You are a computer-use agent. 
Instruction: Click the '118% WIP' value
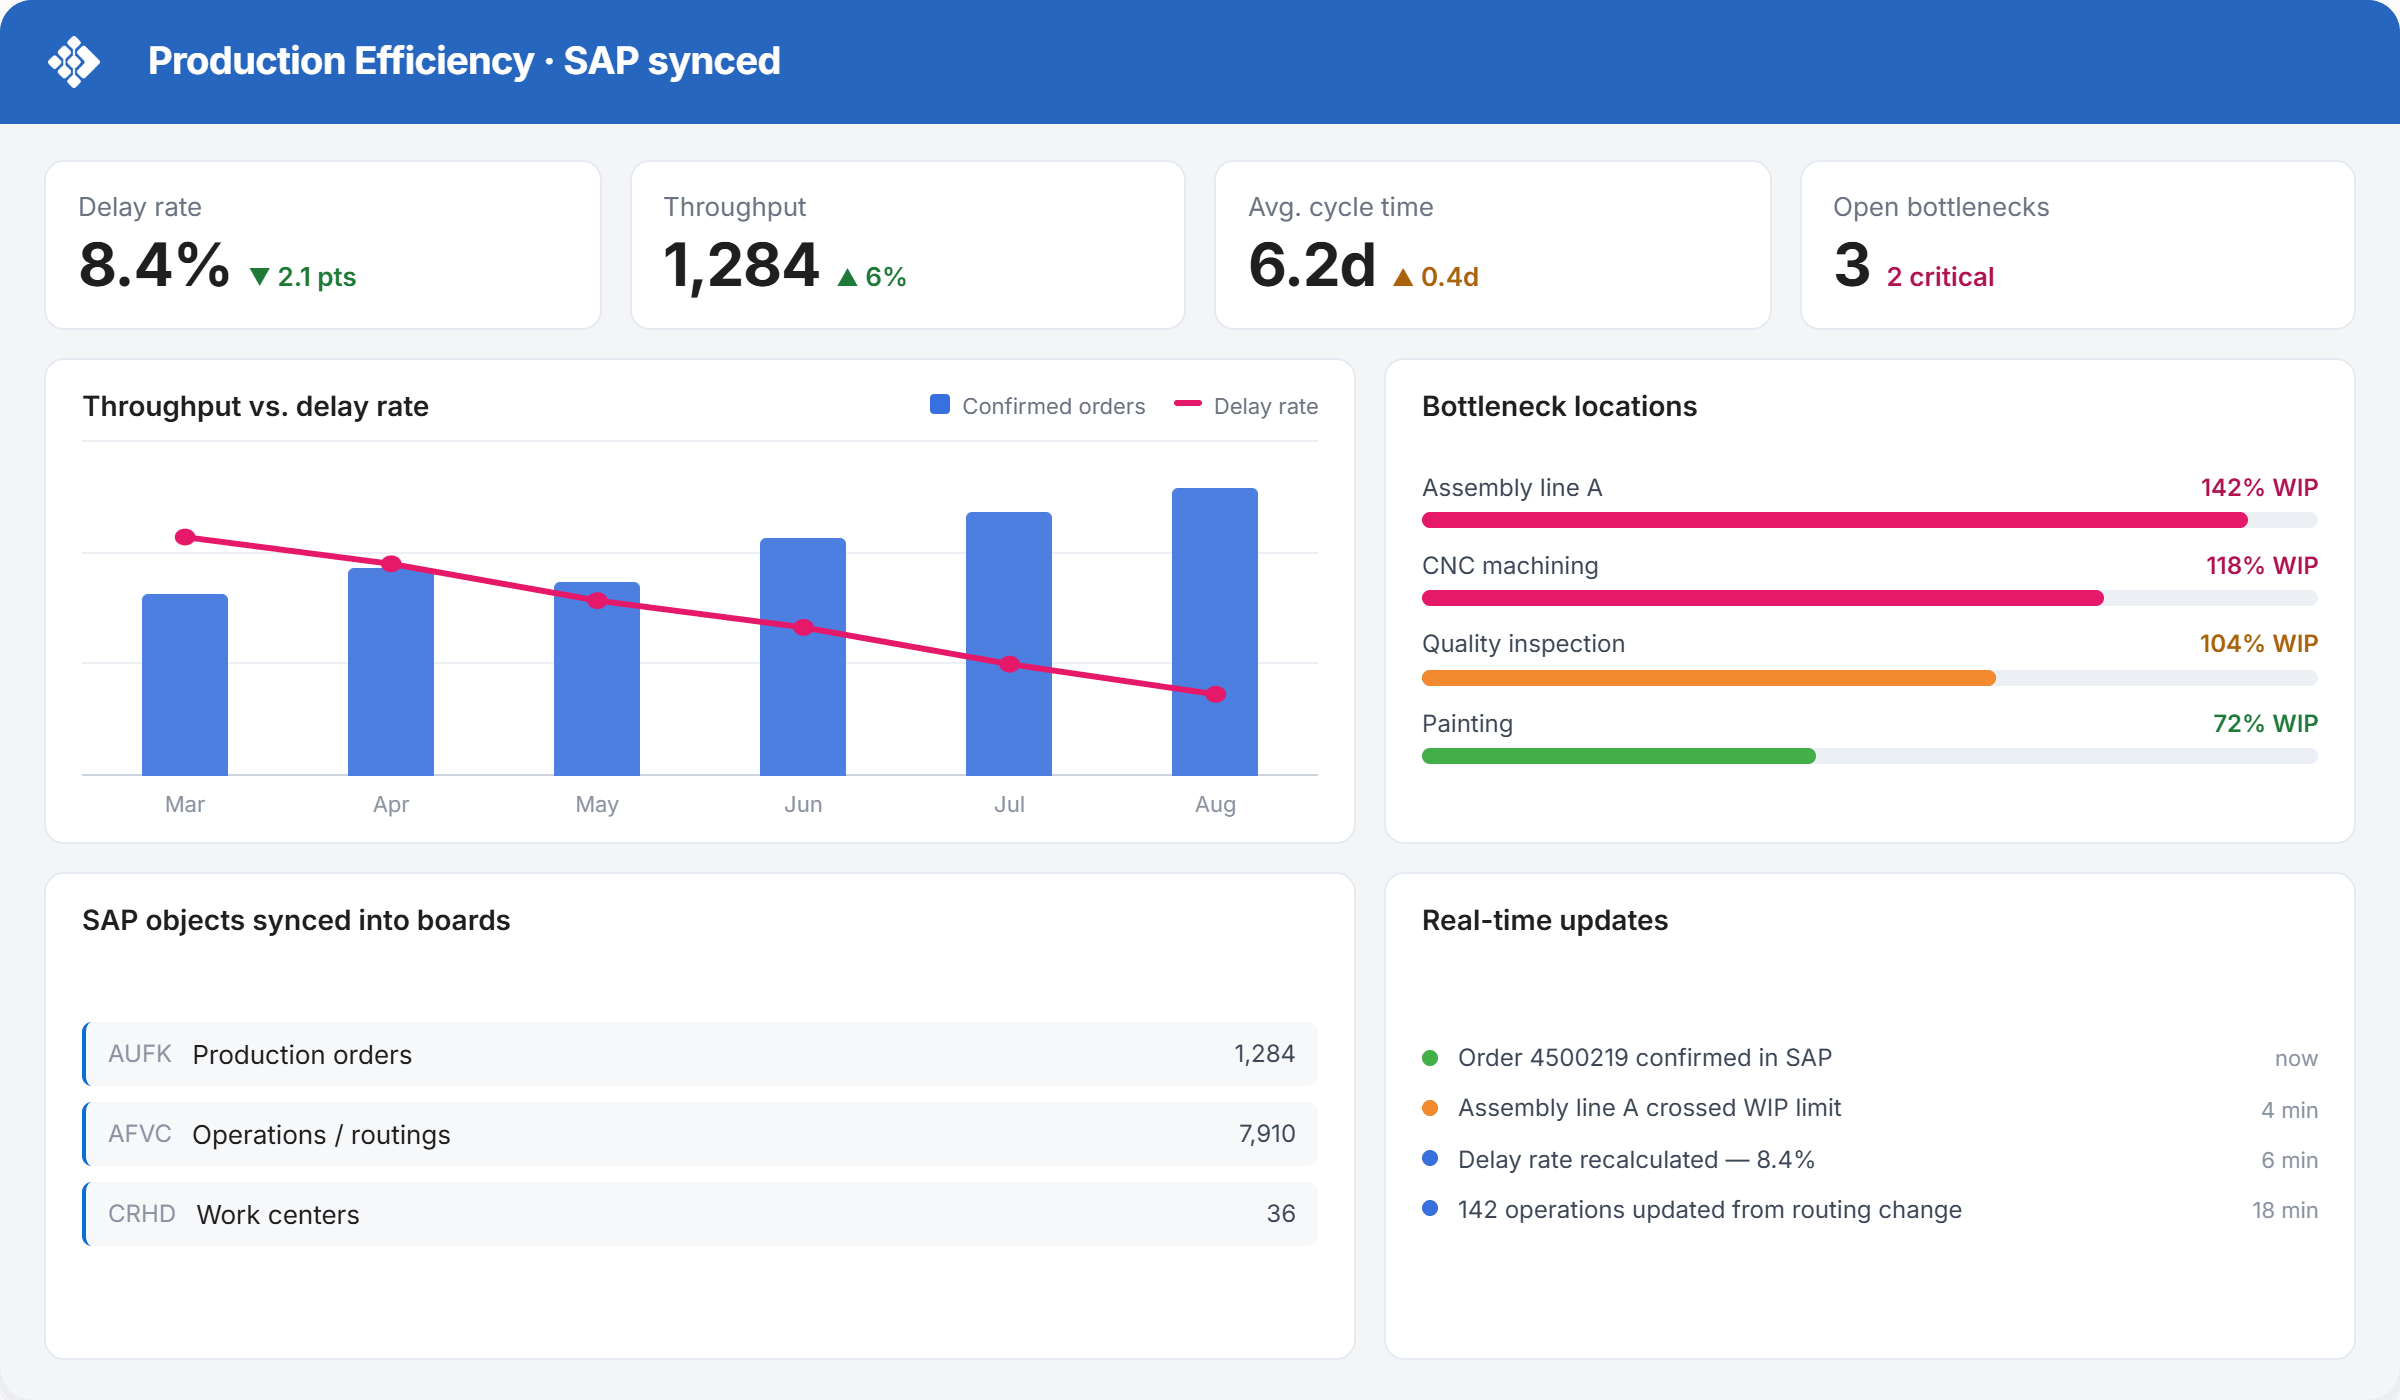pos(2262,566)
